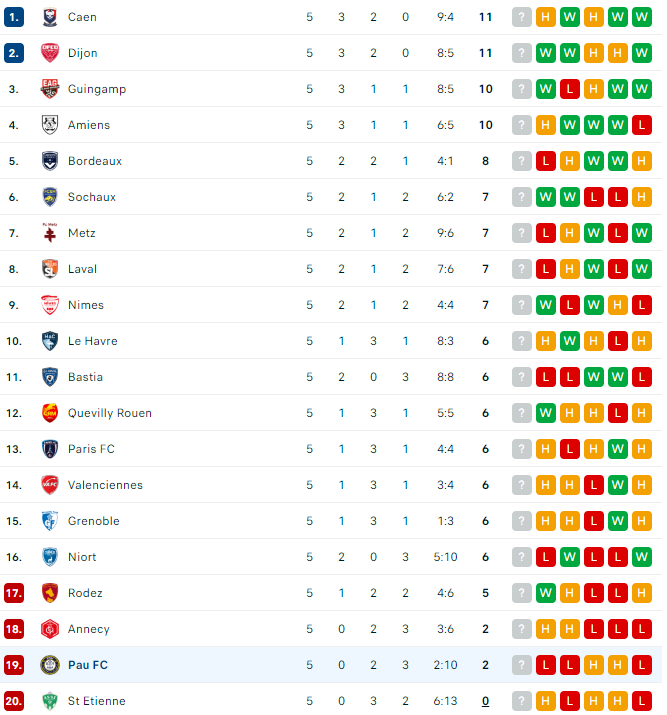Screen dimensions: 667x715
Task: Click Amiens' most recent red L result
Action: 642,125
